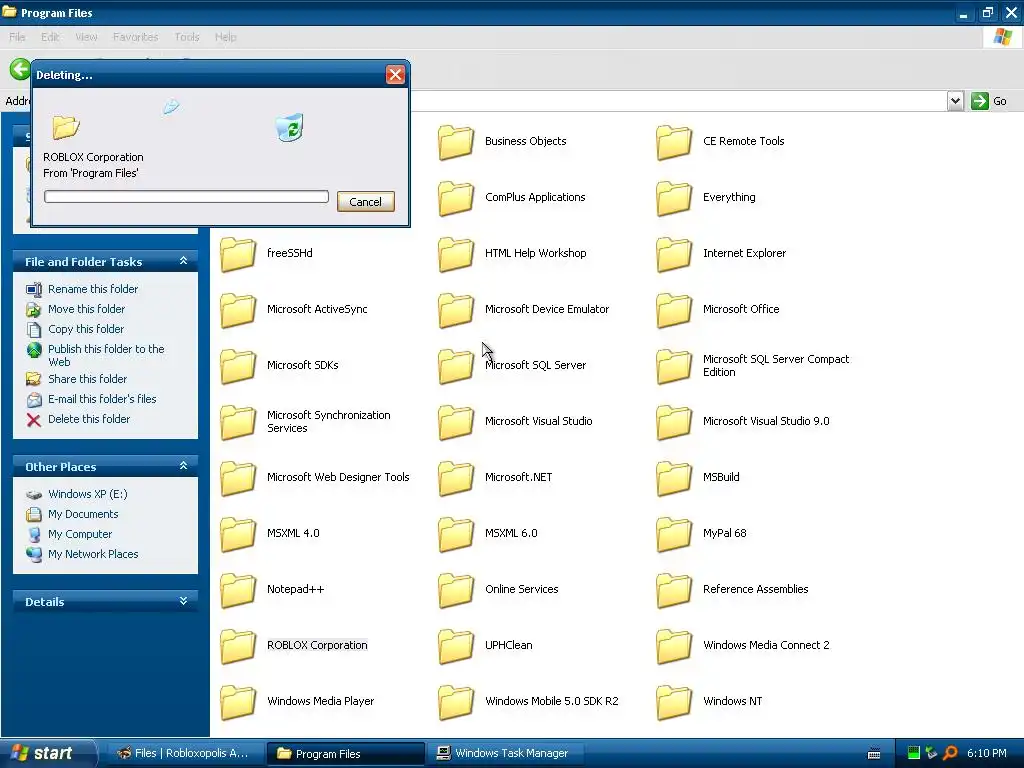The width and height of the screenshot is (1024, 768).
Task: Go to My Network Places
Action: pos(93,554)
